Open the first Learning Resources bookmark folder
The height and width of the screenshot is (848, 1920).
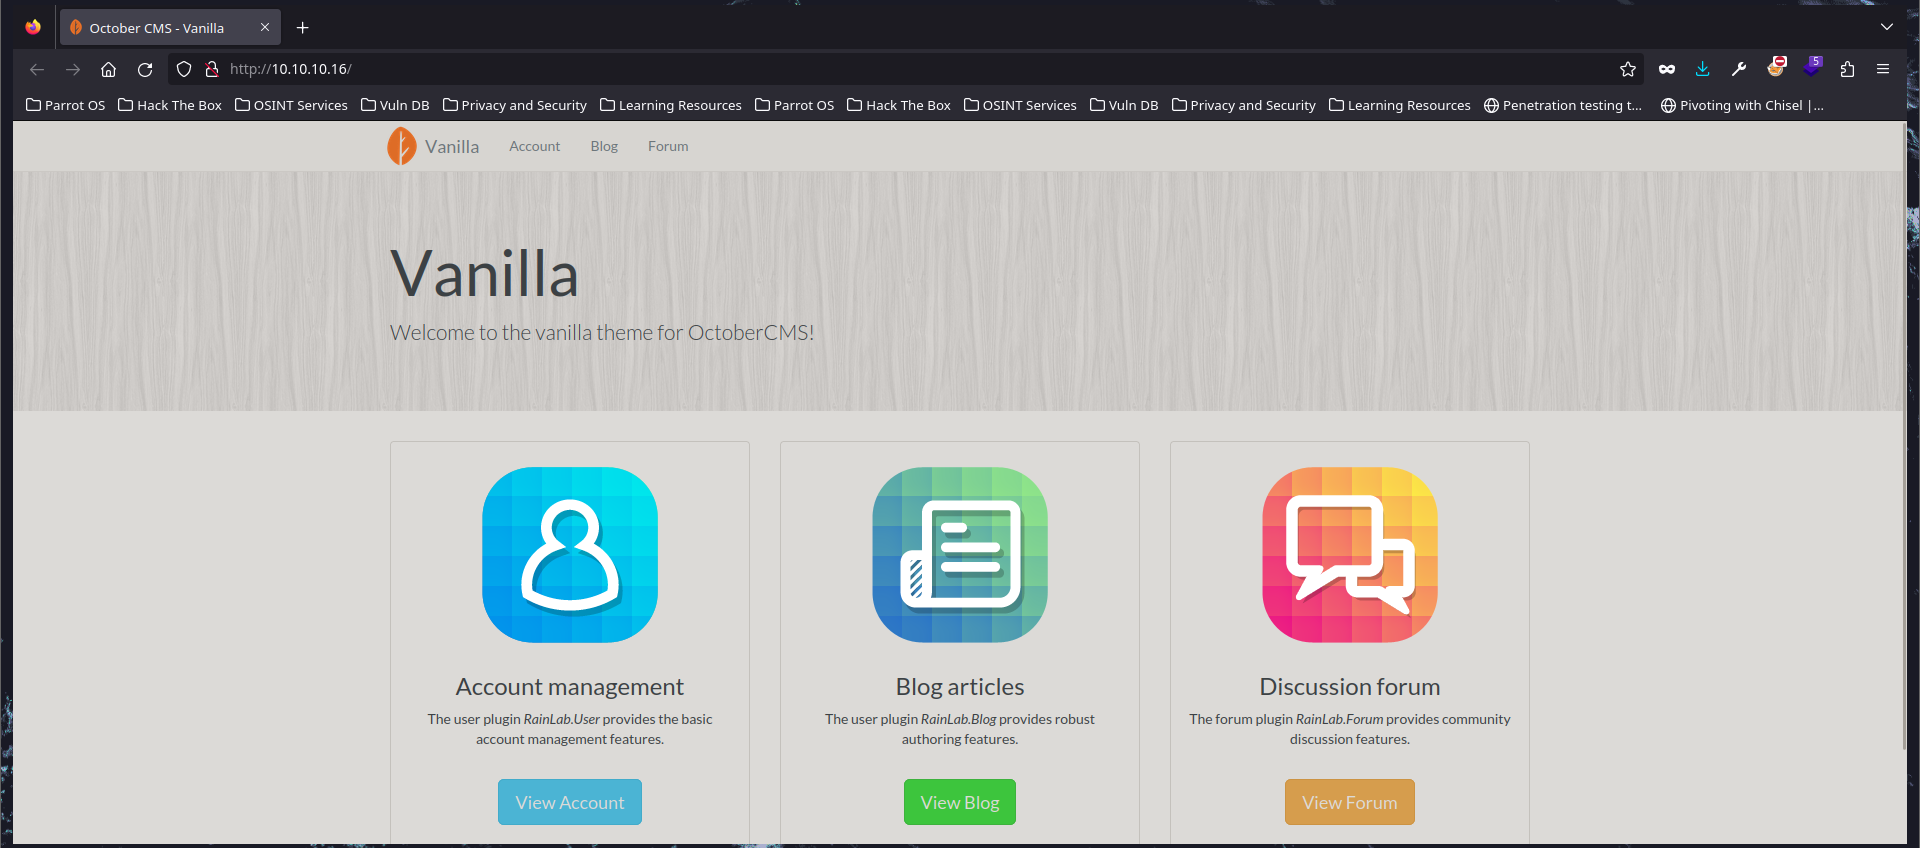[671, 105]
